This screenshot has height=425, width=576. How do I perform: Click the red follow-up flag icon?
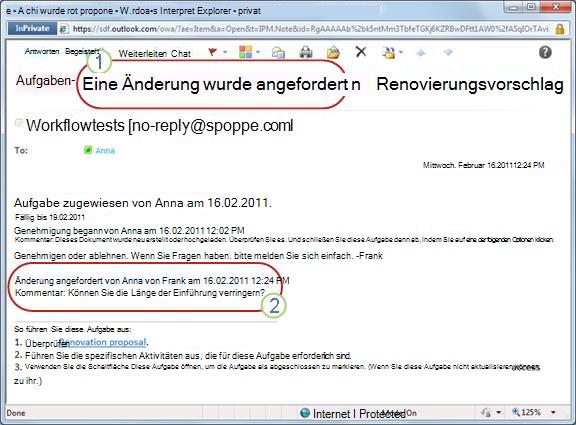click(x=212, y=52)
